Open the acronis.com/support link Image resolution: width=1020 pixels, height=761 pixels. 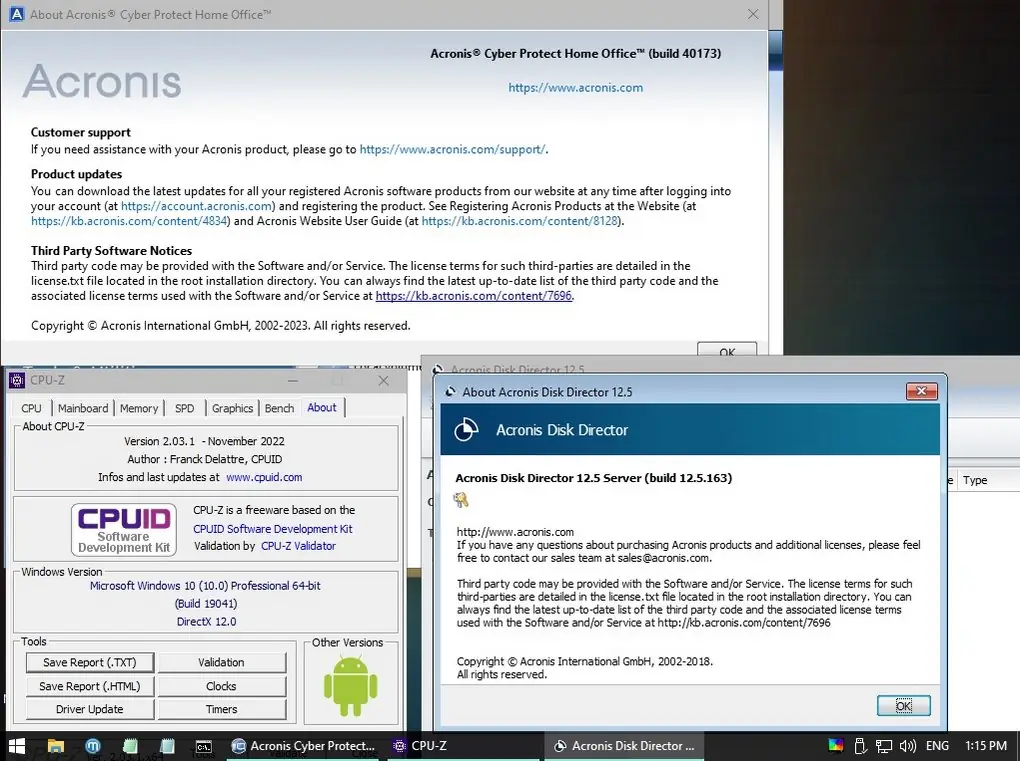(453, 149)
